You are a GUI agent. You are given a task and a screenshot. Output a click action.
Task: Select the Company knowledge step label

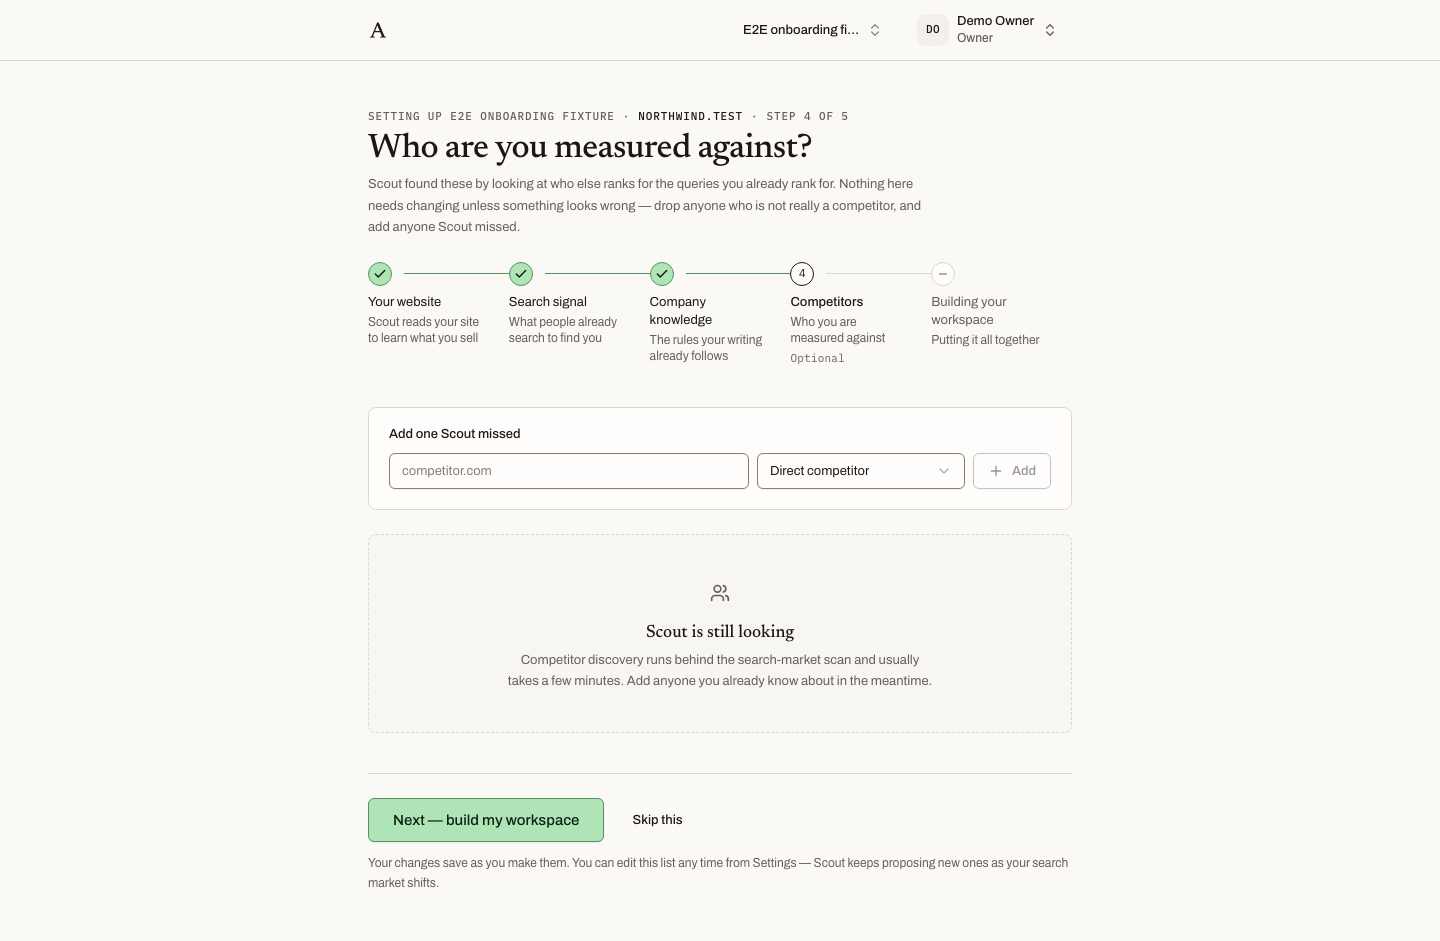pos(681,311)
